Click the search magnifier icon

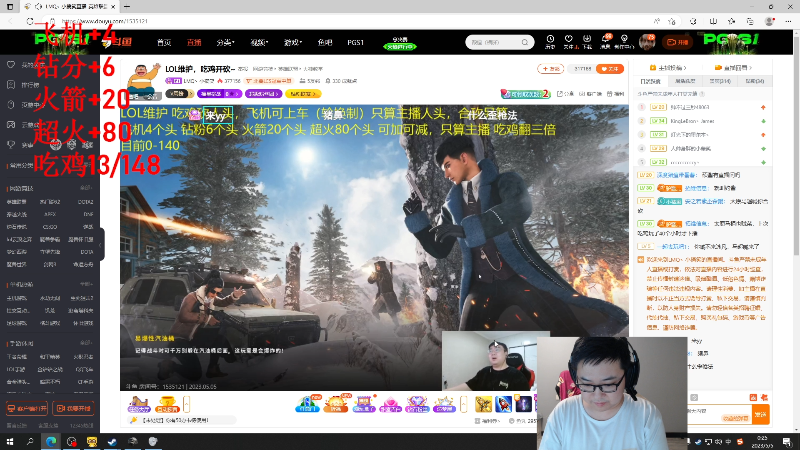point(525,42)
